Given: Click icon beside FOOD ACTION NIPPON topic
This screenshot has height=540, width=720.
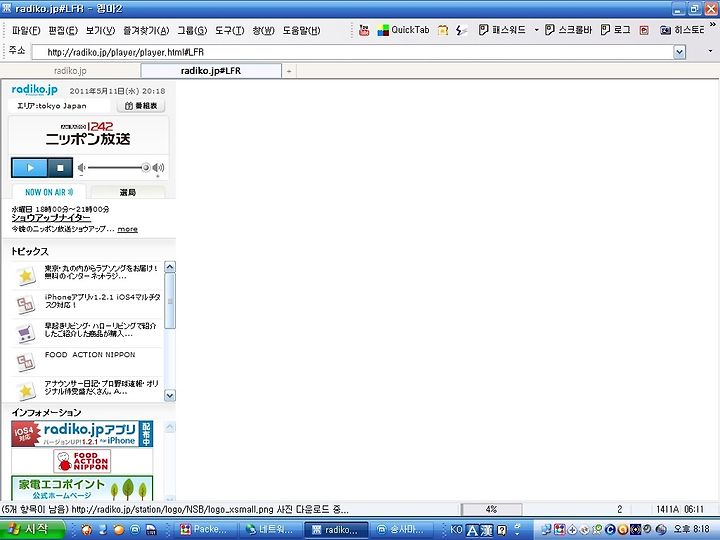Looking at the screenshot, I should coord(26,362).
